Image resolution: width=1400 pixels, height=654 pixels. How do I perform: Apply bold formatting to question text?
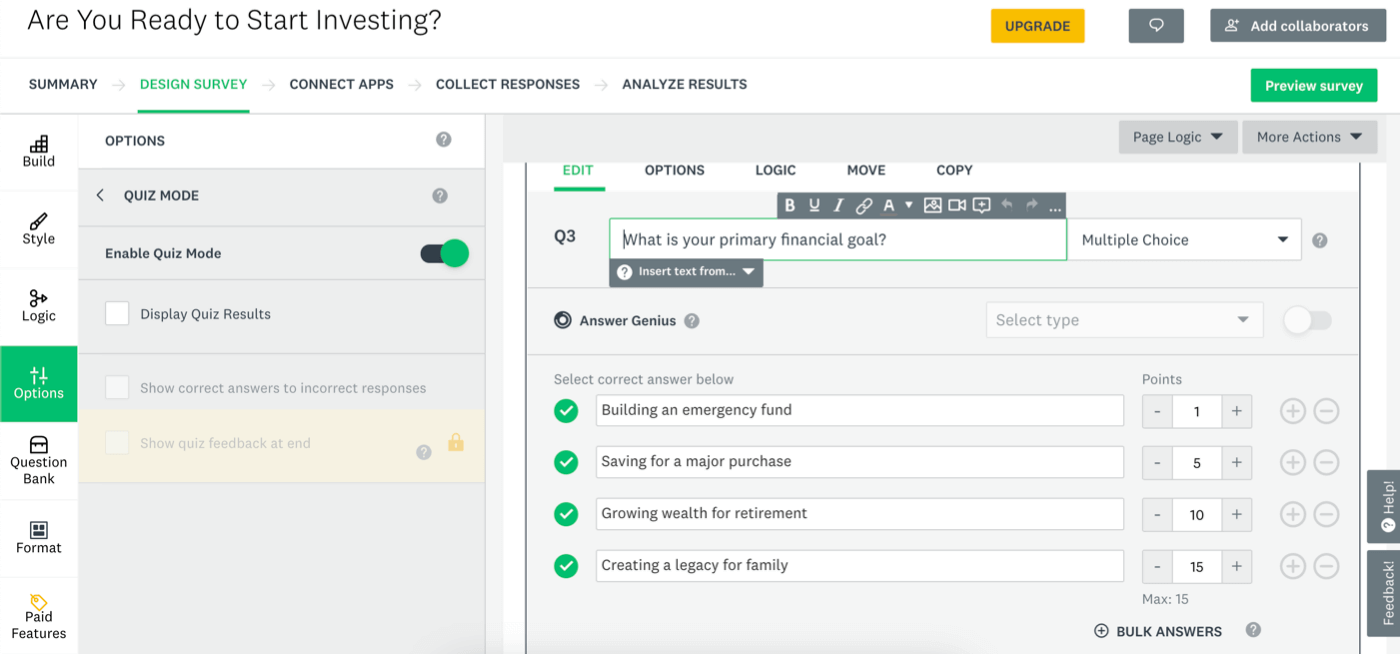(790, 205)
